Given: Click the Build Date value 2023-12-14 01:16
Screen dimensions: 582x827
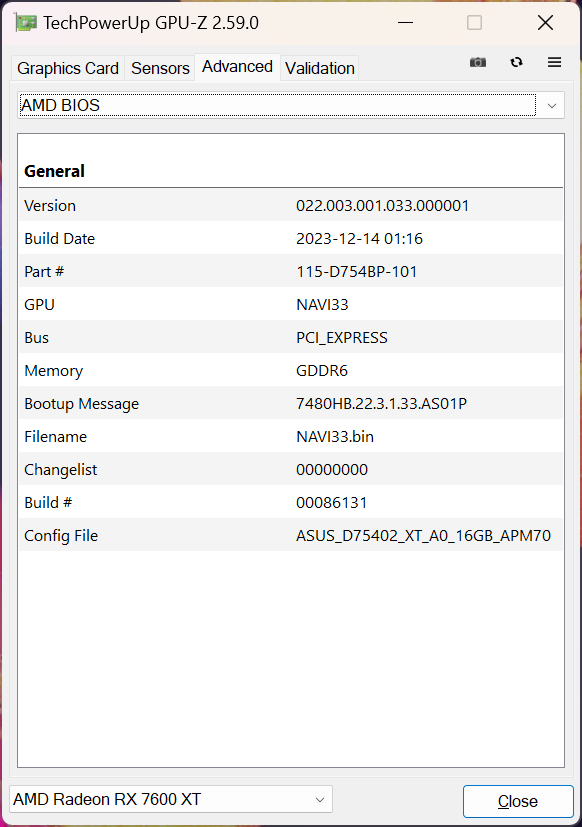Looking at the screenshot, I should tap(359, 238).
